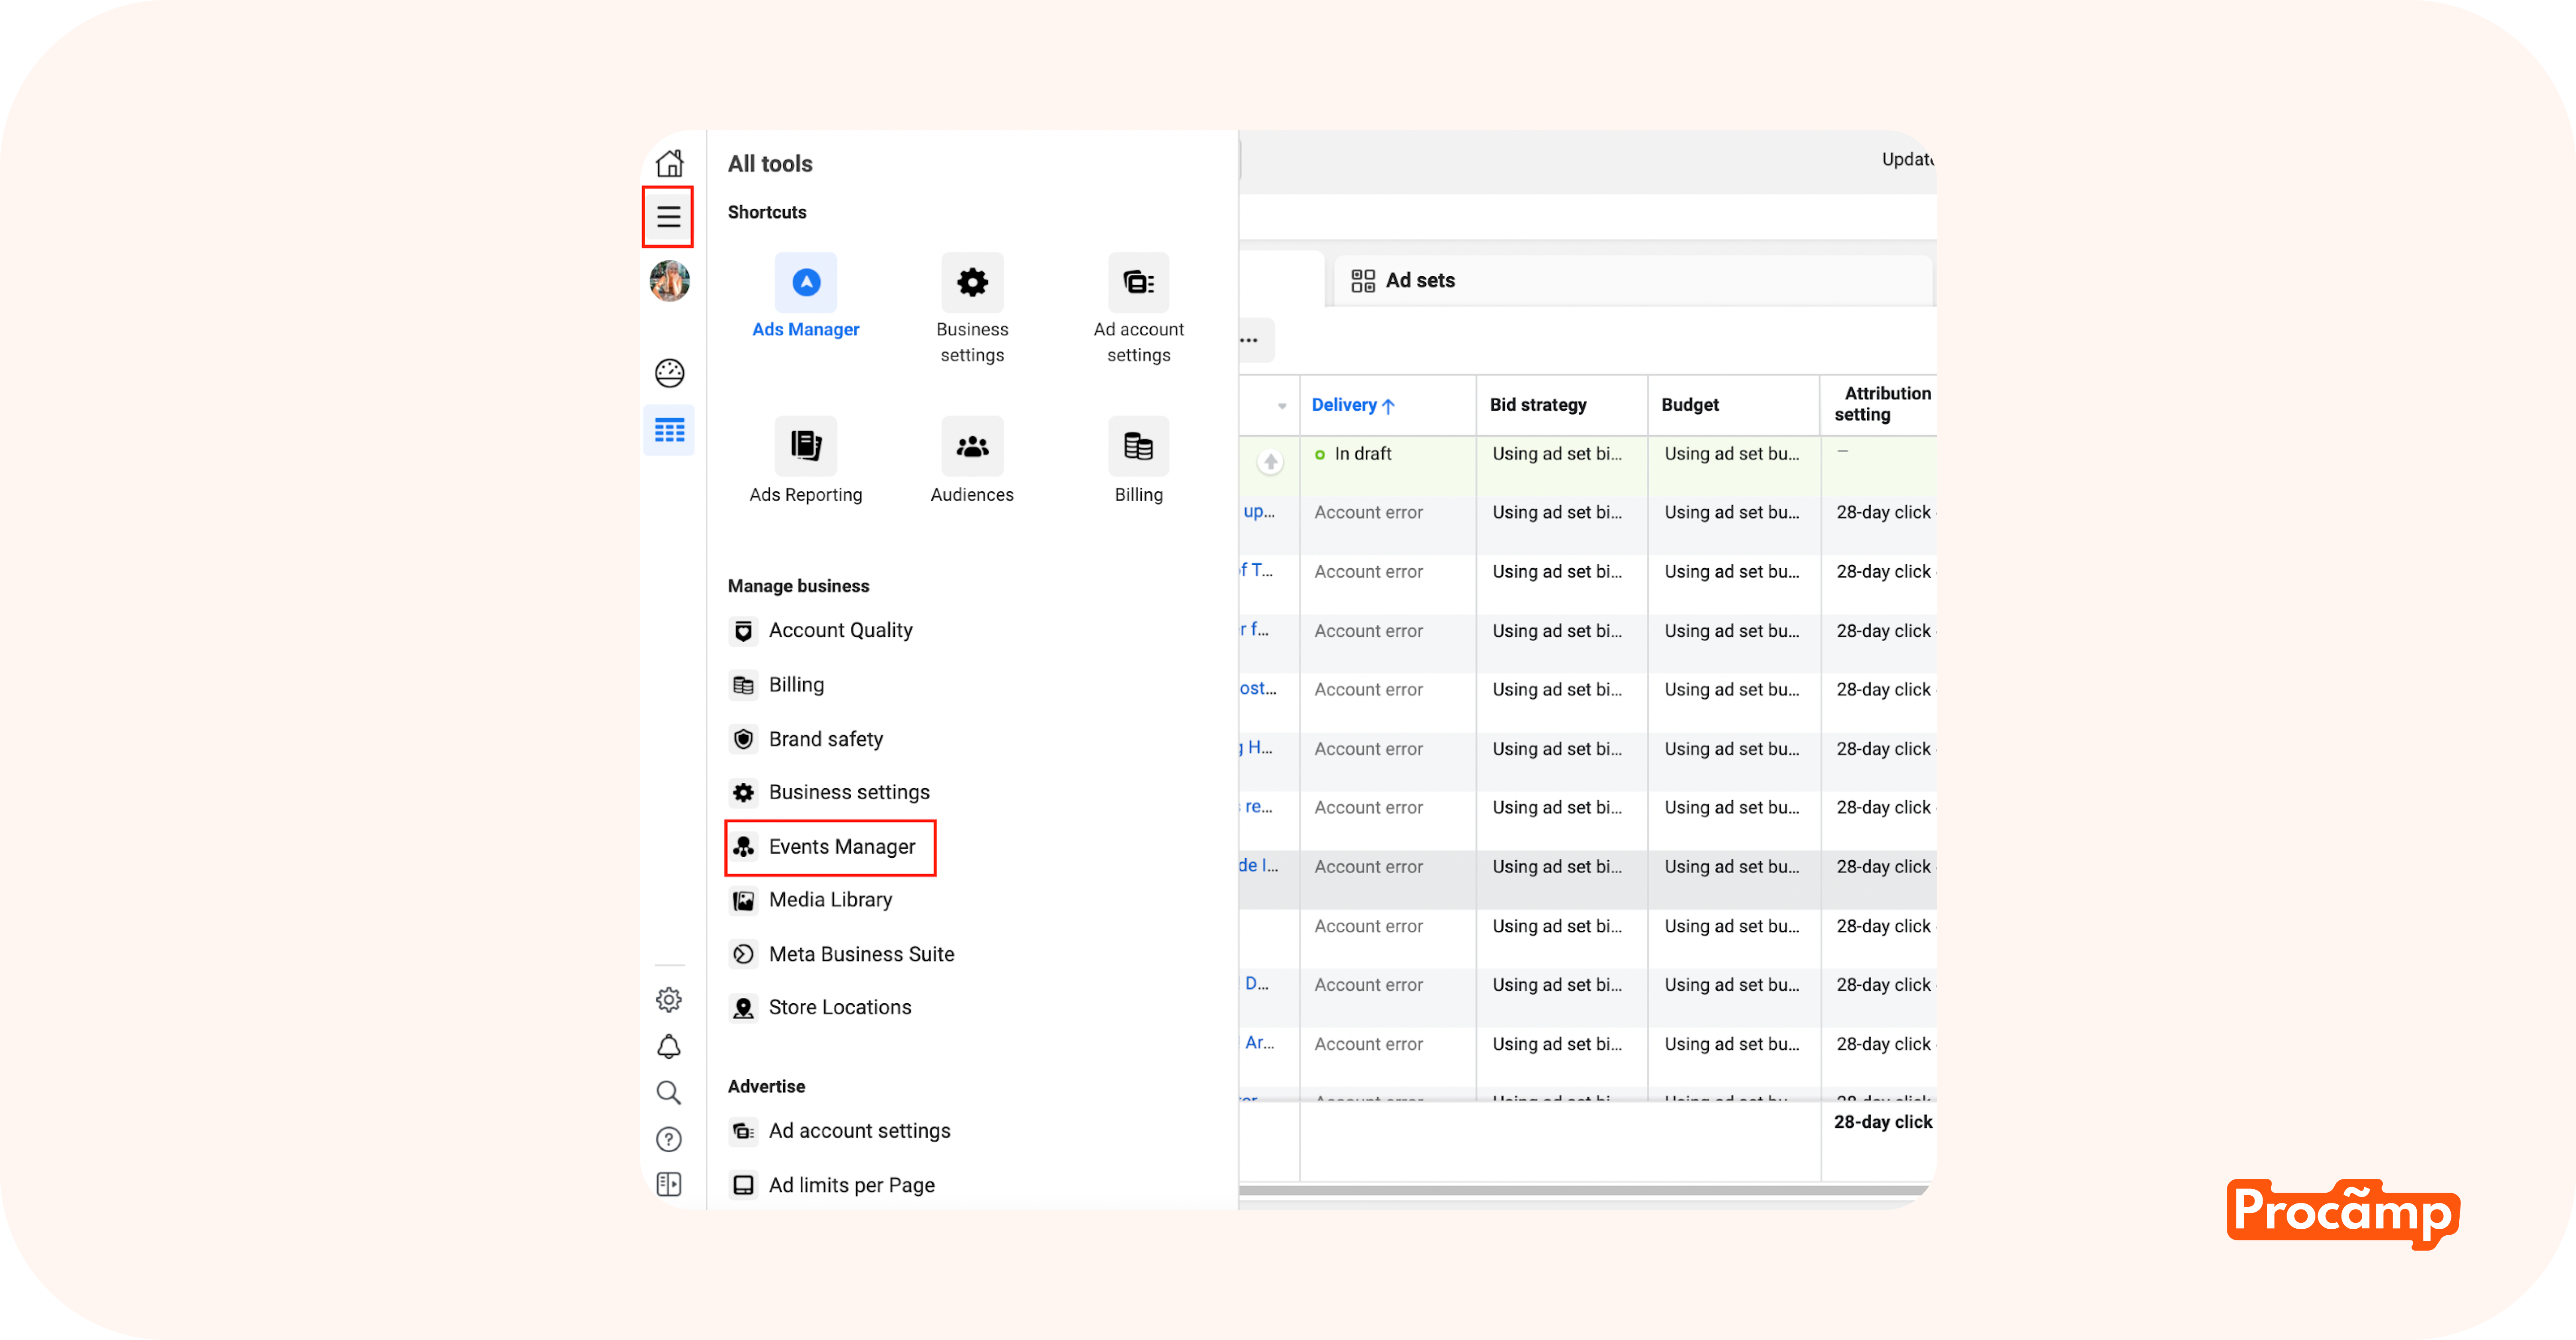Click the Media Library image icon
Viewport: 2576px width, 1340px height.
(x=743, y=900)
